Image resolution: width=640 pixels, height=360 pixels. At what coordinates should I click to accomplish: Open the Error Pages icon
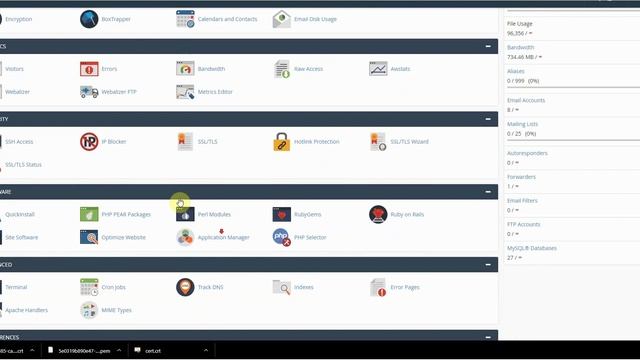click(x=378, y=287)
